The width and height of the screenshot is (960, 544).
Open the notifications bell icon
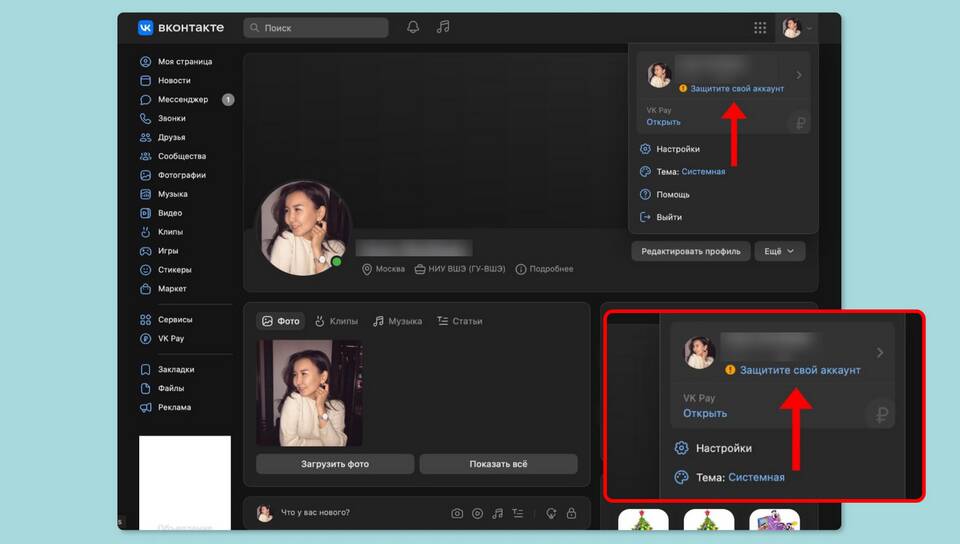click(x=413, y=28)
